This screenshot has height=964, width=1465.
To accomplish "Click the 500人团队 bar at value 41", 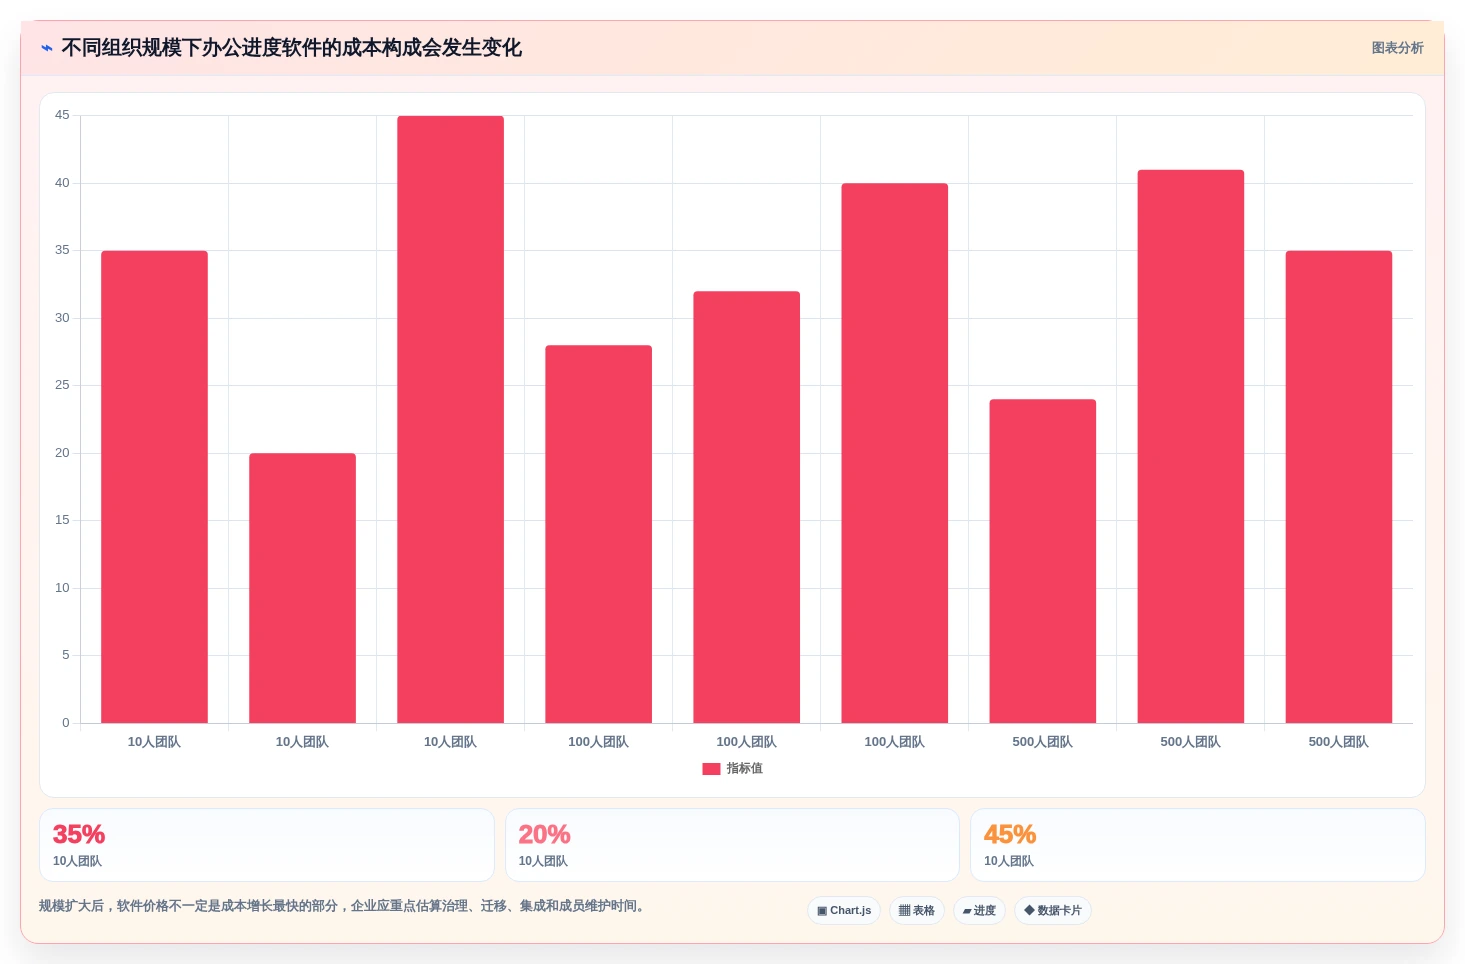I will tap(1190, 446).
